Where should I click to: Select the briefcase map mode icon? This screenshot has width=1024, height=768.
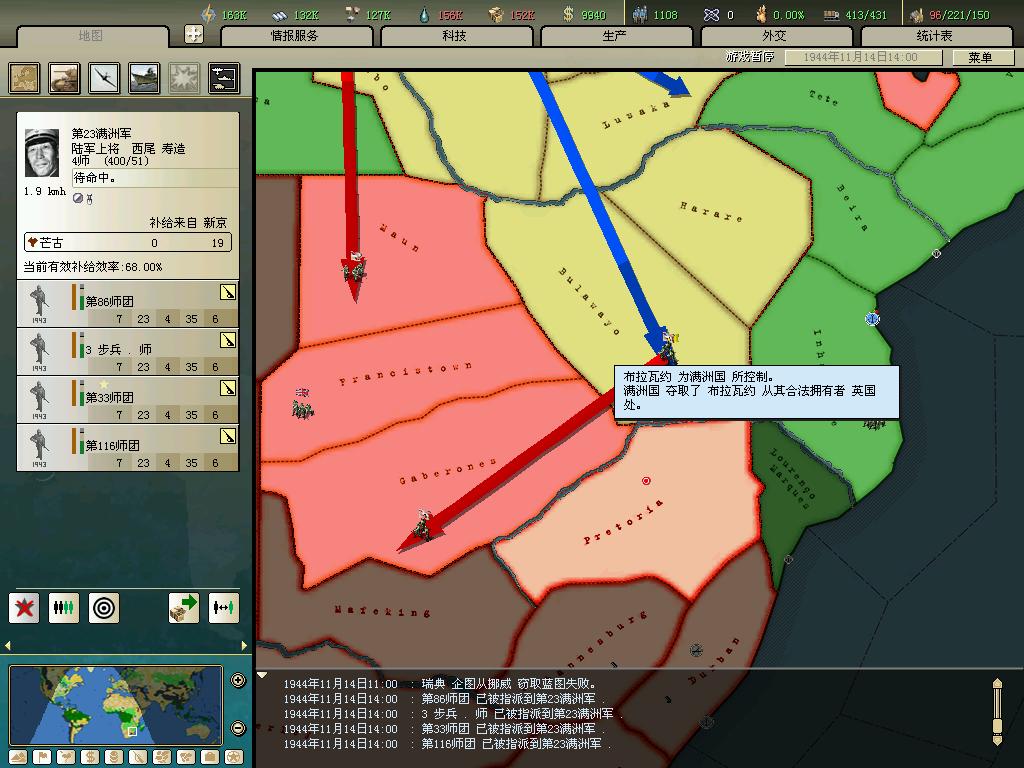[x=210, y=758]
